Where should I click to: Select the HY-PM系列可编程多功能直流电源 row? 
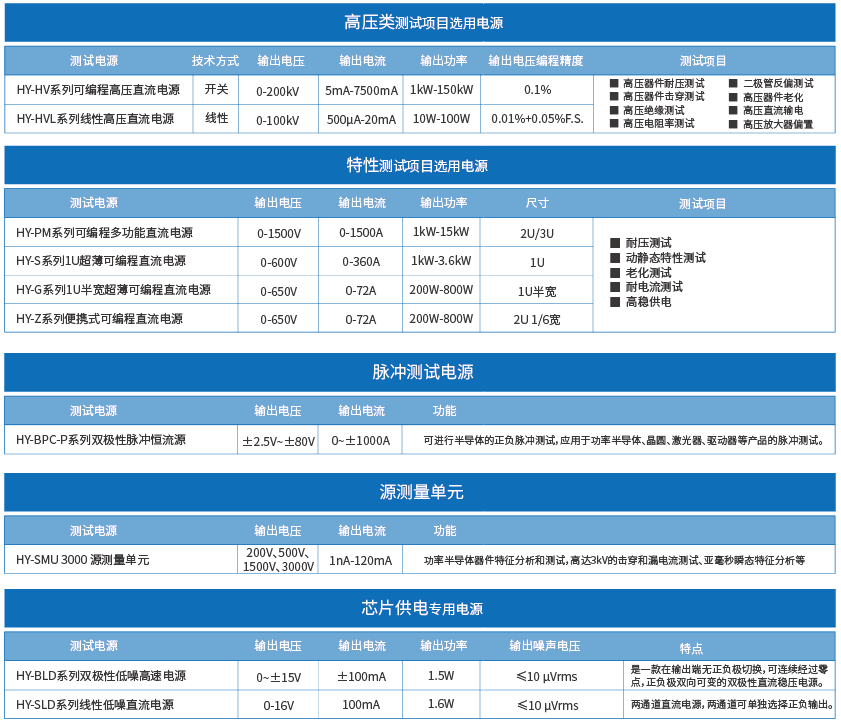[104, 233]
